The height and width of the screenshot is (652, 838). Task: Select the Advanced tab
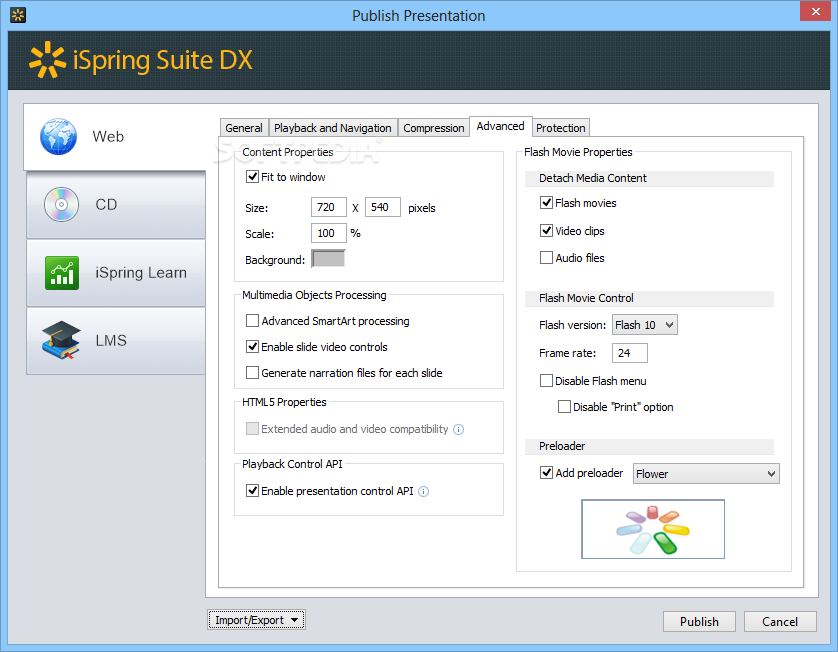(501, 127)
